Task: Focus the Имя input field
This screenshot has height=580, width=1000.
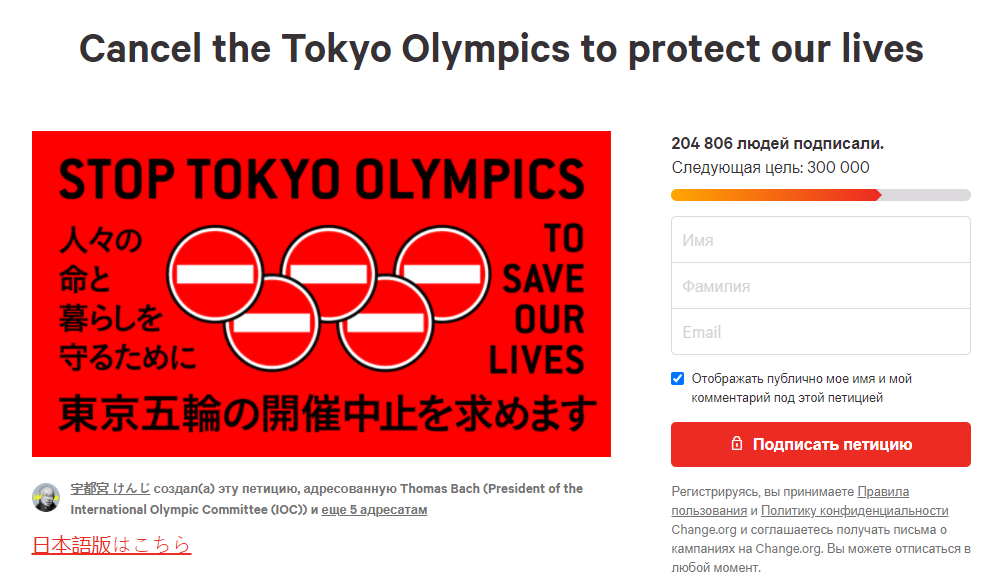Action: click(820, 240)
